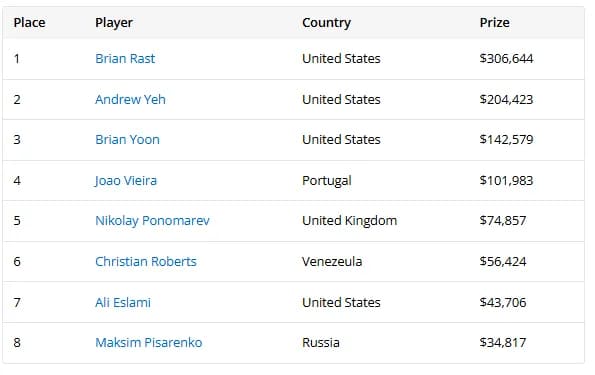Viewport: 595px width, 375px height.
Task: Click the $101,983 prize amount
Action: (x=506, y=181)
